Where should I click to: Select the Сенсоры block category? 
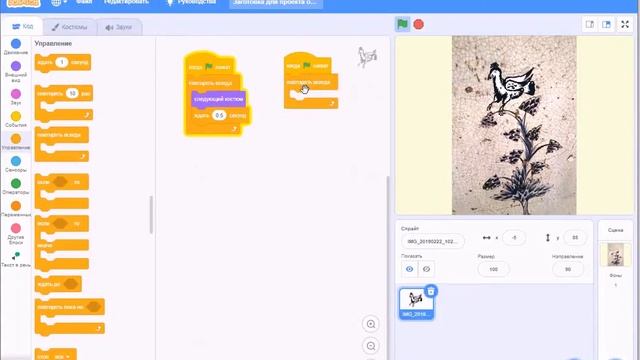coord(16,164)
